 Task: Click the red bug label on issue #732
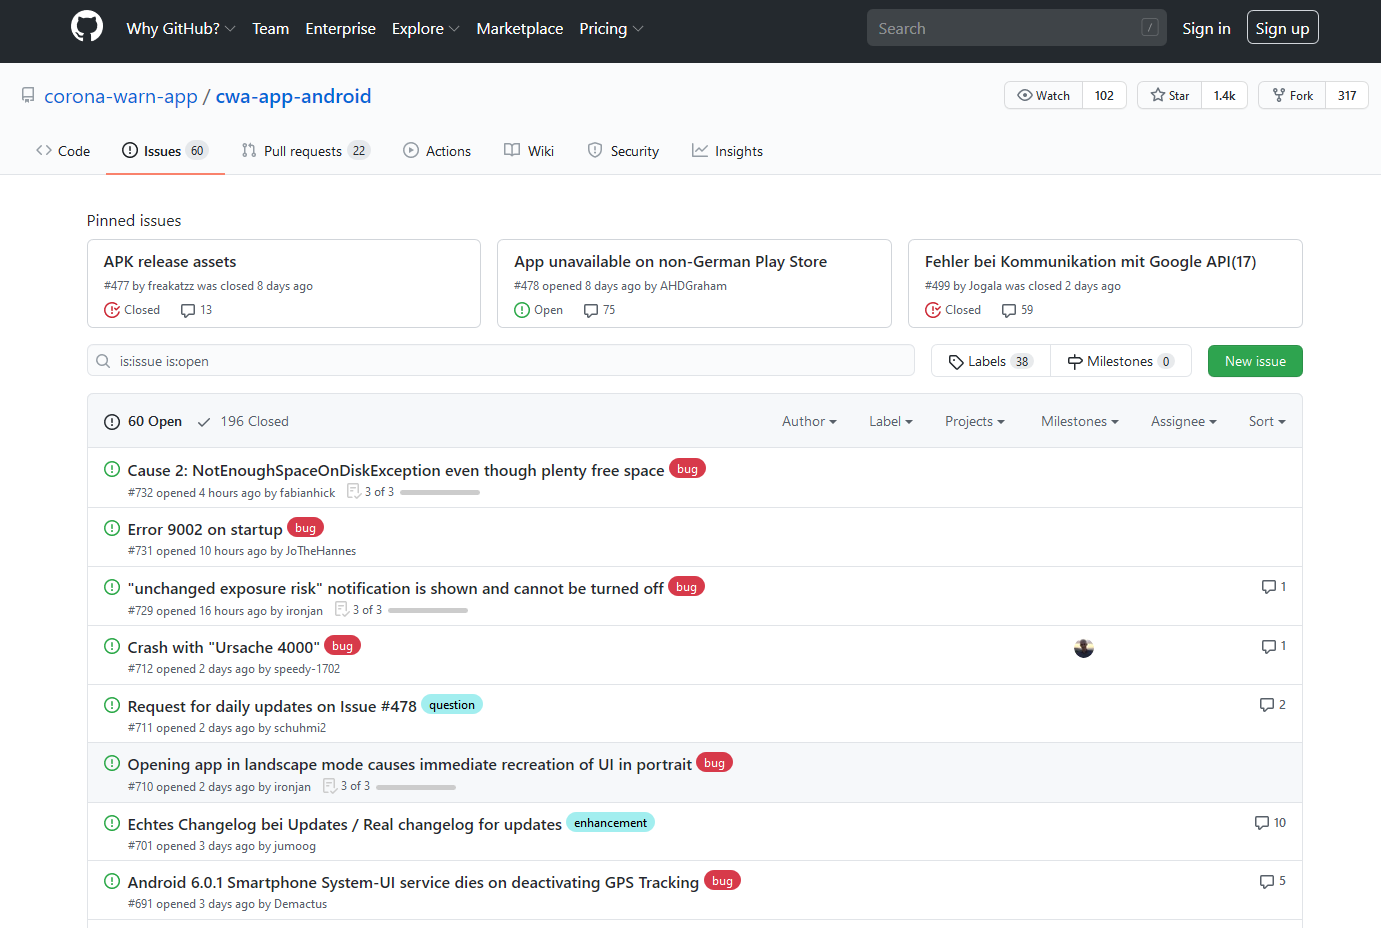click(x=687, y=469)
